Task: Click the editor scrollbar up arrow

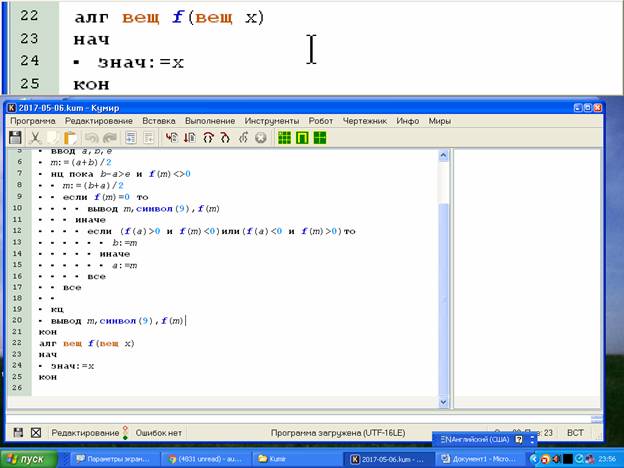Action: point(443,156)
